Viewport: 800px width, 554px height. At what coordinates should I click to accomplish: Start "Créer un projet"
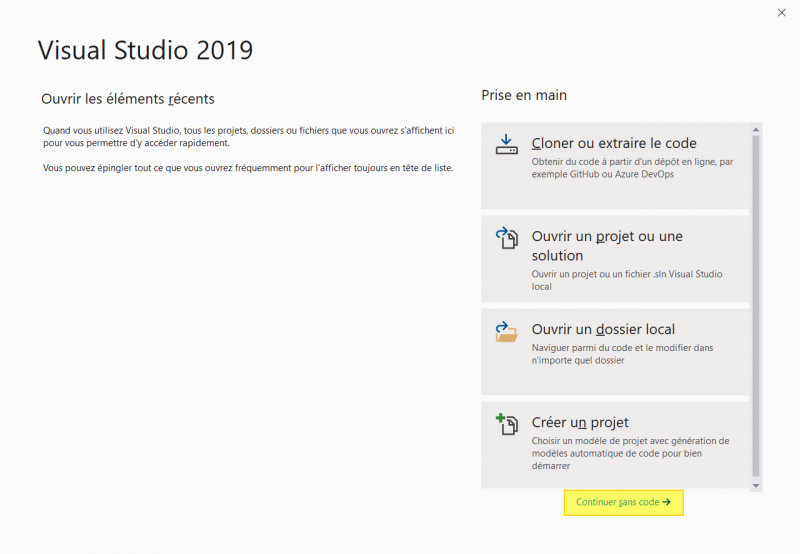pyautogui.click(x=615, y=445)
